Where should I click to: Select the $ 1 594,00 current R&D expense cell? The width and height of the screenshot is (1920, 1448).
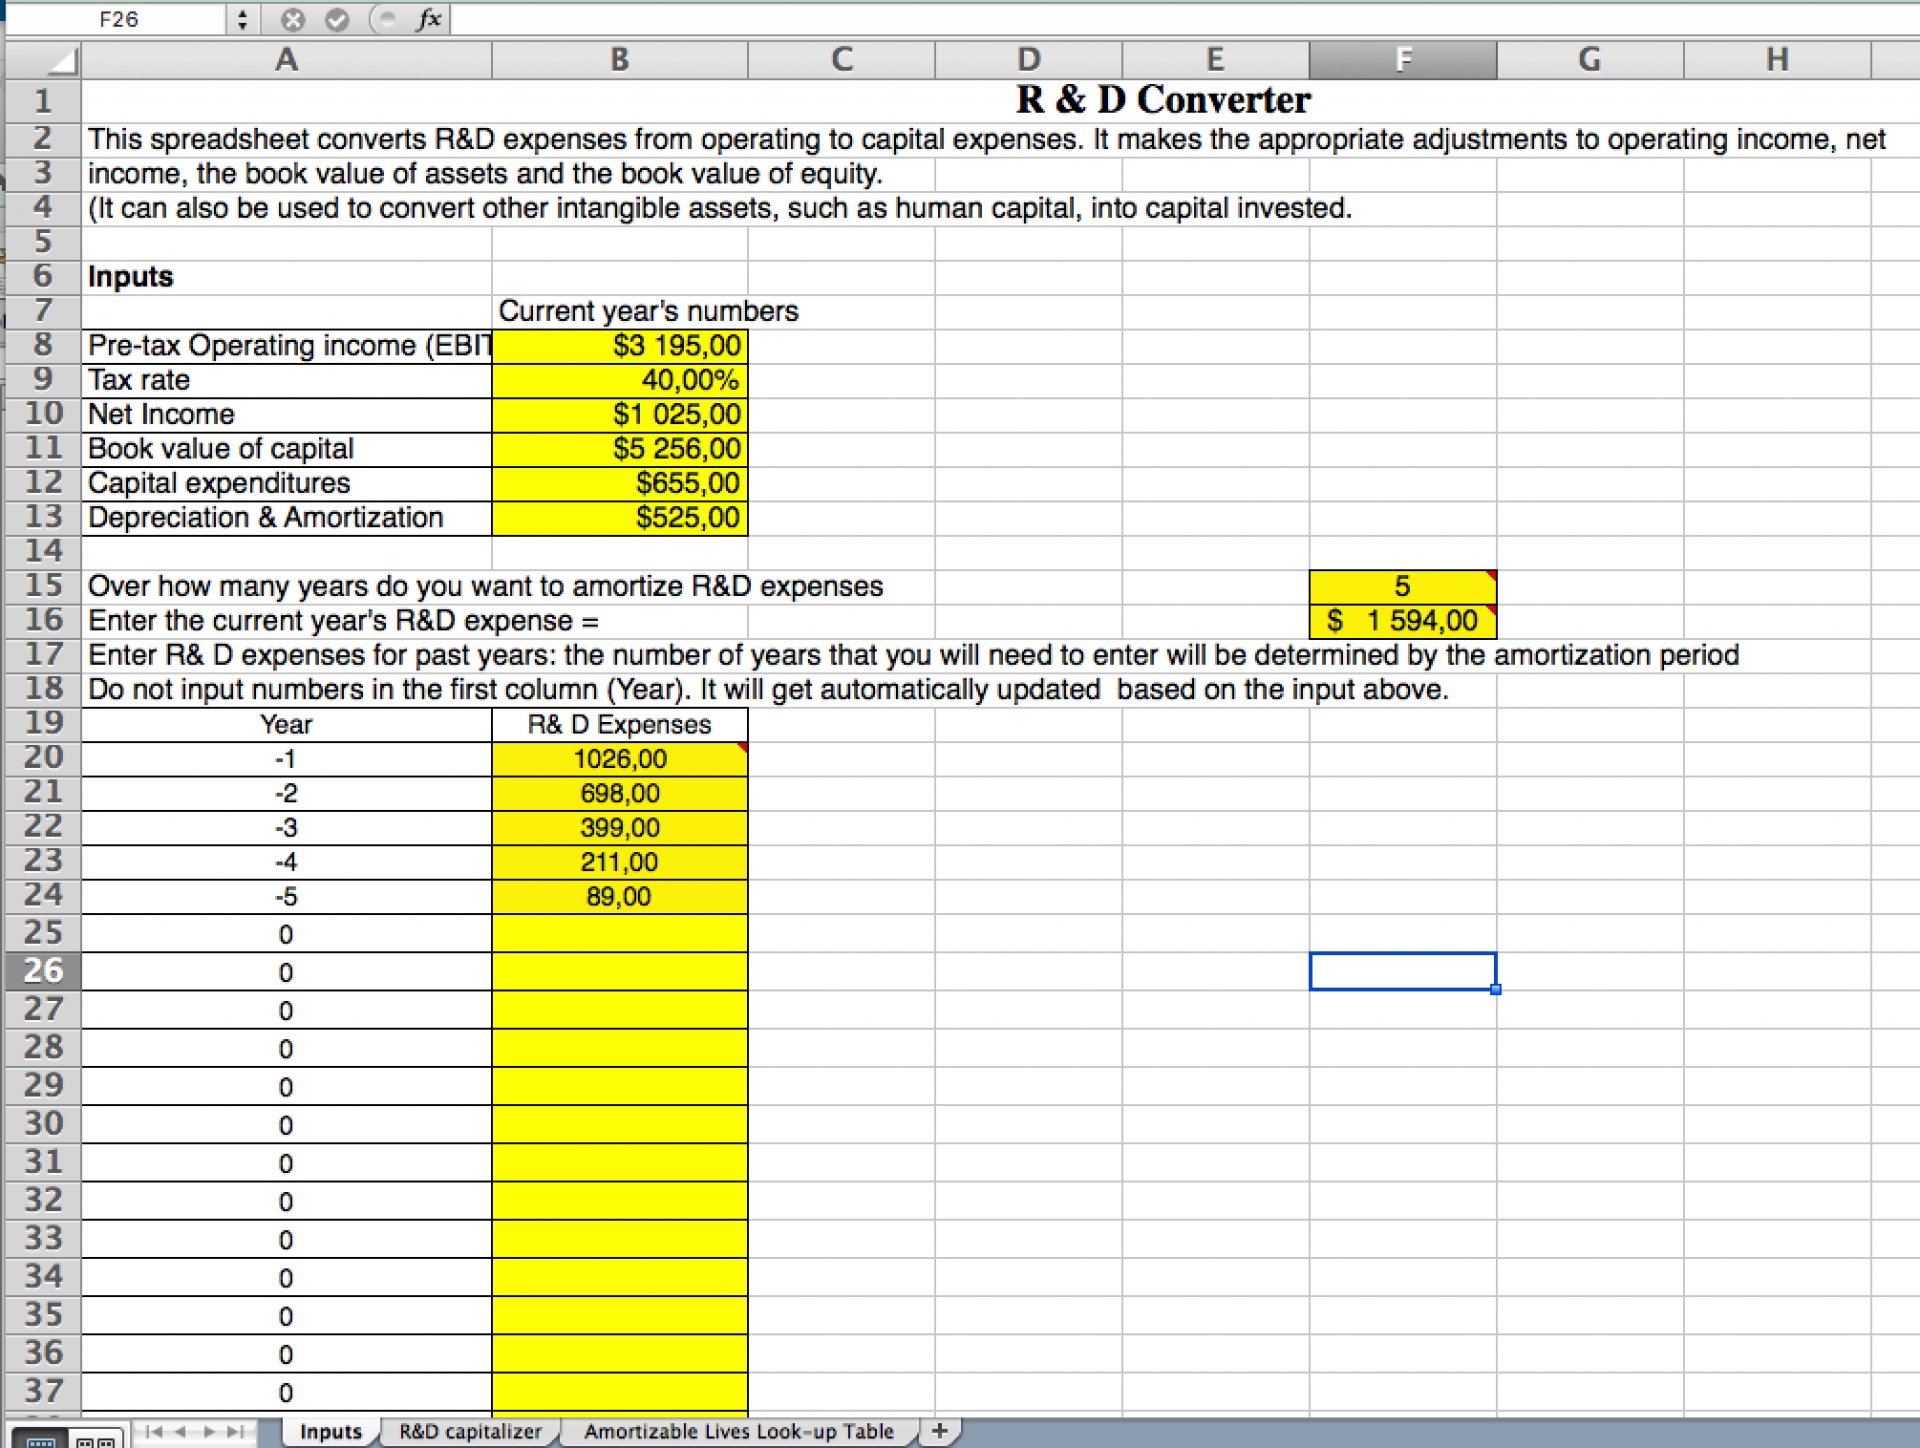pos(1403,621)
